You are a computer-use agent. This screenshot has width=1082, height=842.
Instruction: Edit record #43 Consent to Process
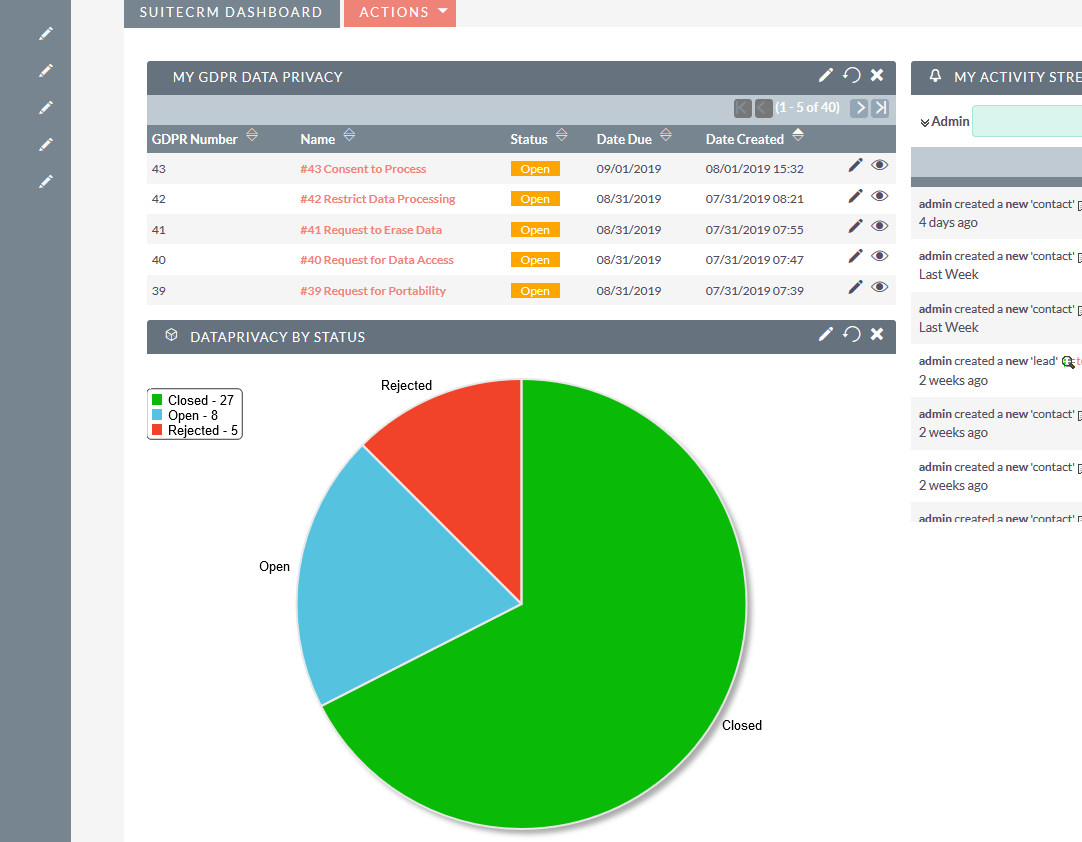pyautogui.click(x=855, y=165)
